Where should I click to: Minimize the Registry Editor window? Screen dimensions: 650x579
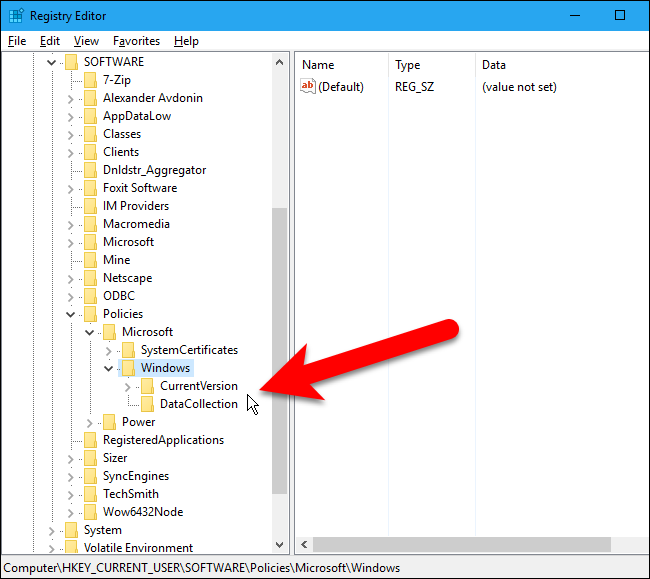pos(575,16)
